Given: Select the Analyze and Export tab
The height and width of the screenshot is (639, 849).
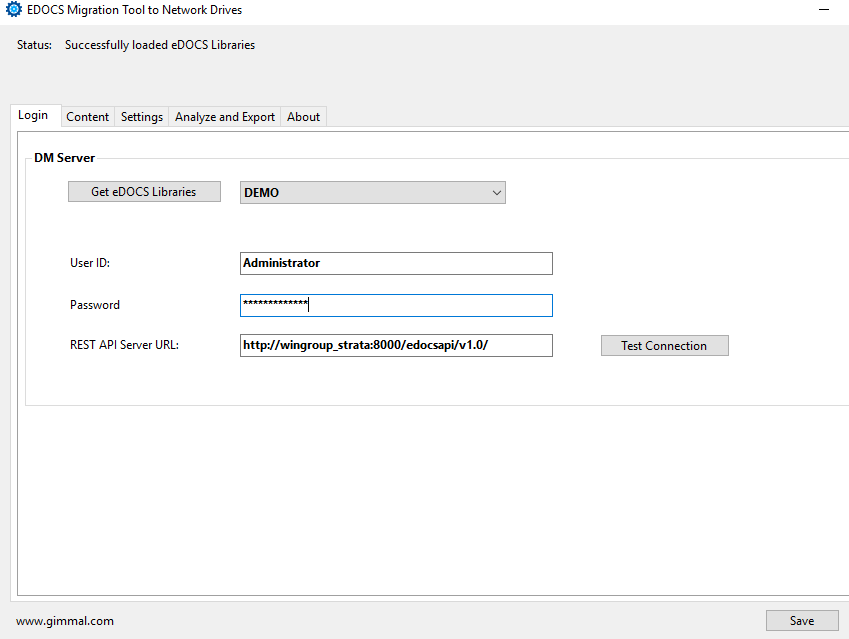Looking at the screenshot, I should point(225,117).
